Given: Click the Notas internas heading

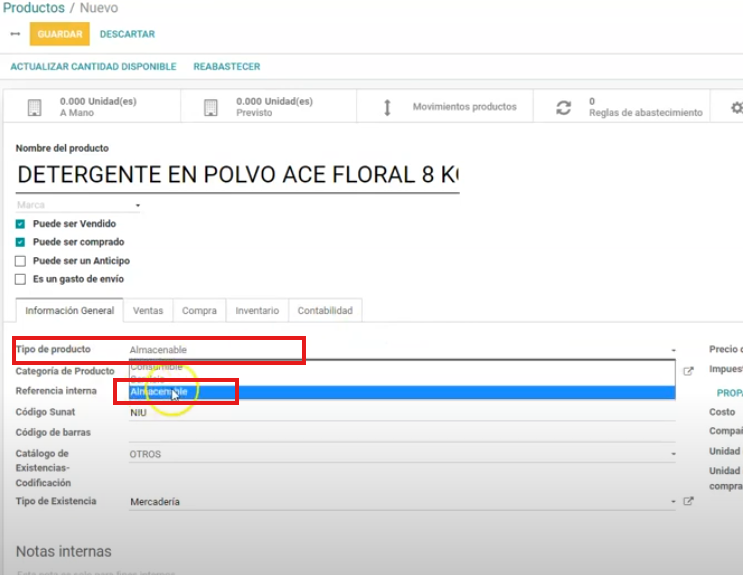Looking at the screenshot, I should point(63,552).
